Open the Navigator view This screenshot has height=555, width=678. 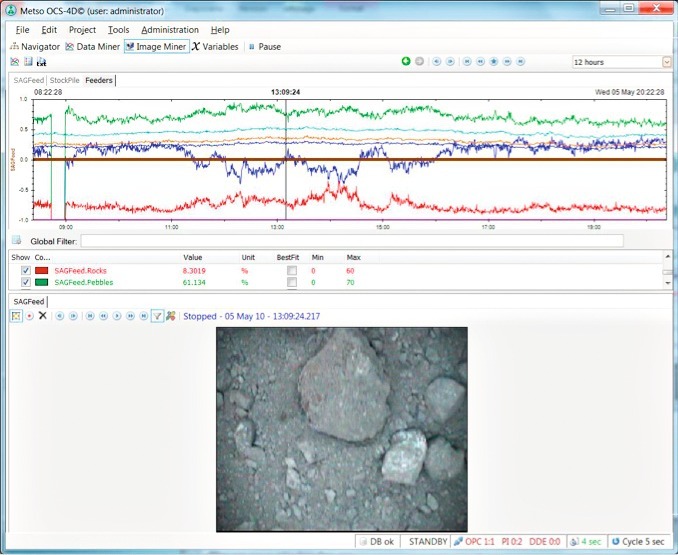point(36,46)
